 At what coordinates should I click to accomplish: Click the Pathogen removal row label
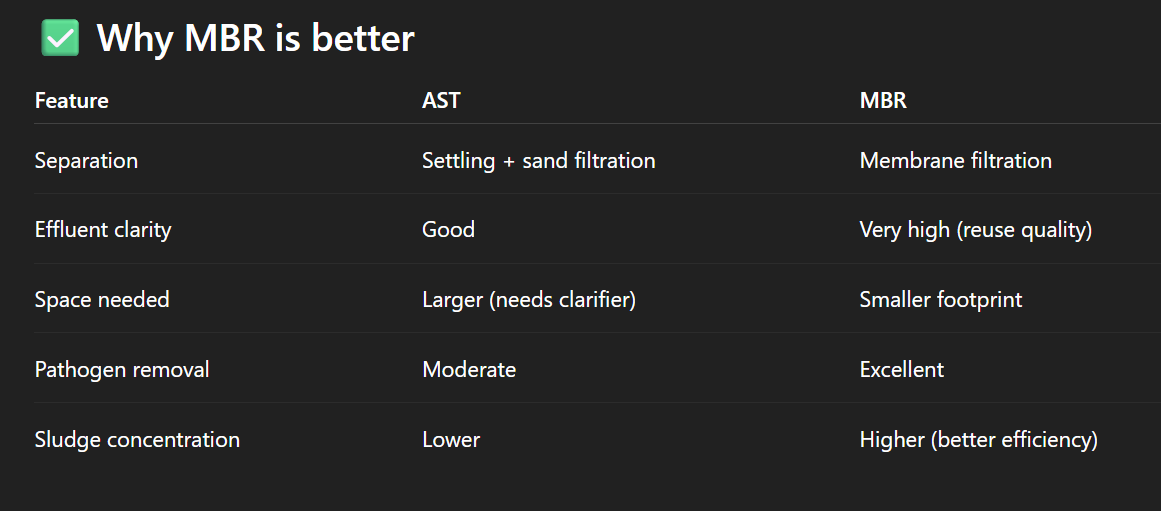tap(122, 370)
